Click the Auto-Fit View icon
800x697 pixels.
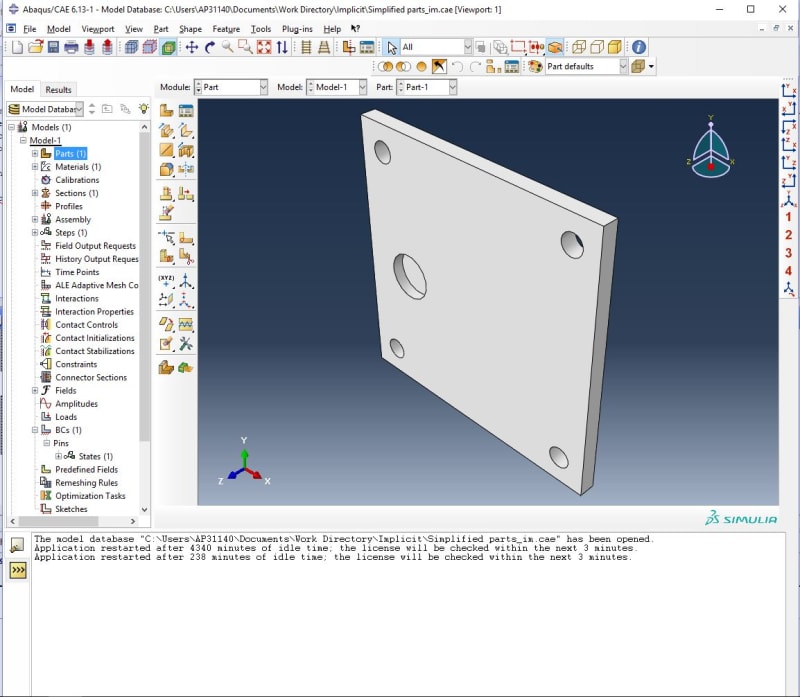click(x=264, y=47)
